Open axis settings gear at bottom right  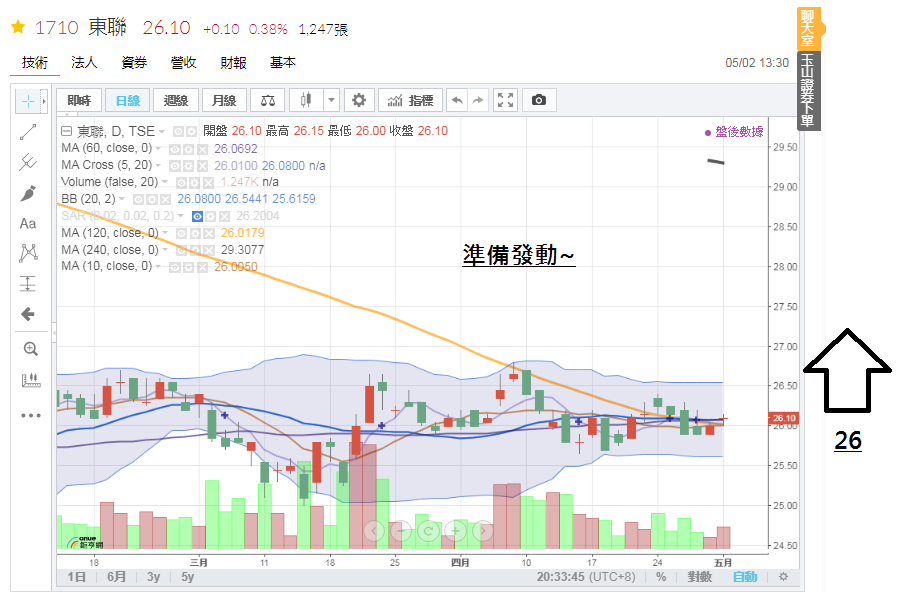[783, 576]
